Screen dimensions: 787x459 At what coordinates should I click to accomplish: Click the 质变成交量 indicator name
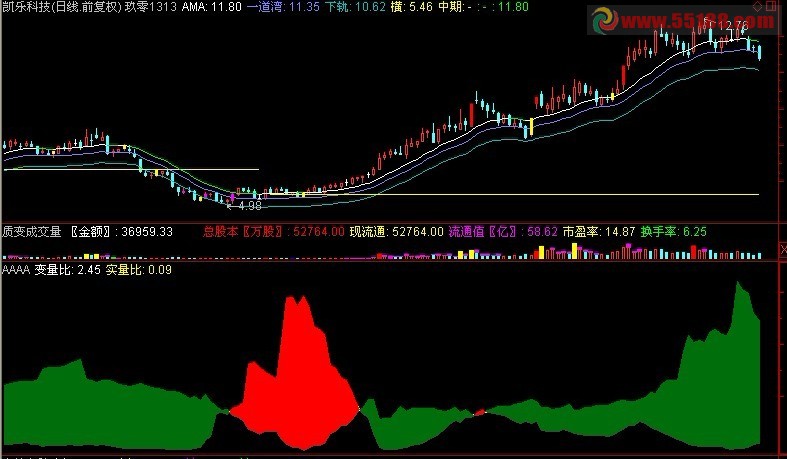32,232
